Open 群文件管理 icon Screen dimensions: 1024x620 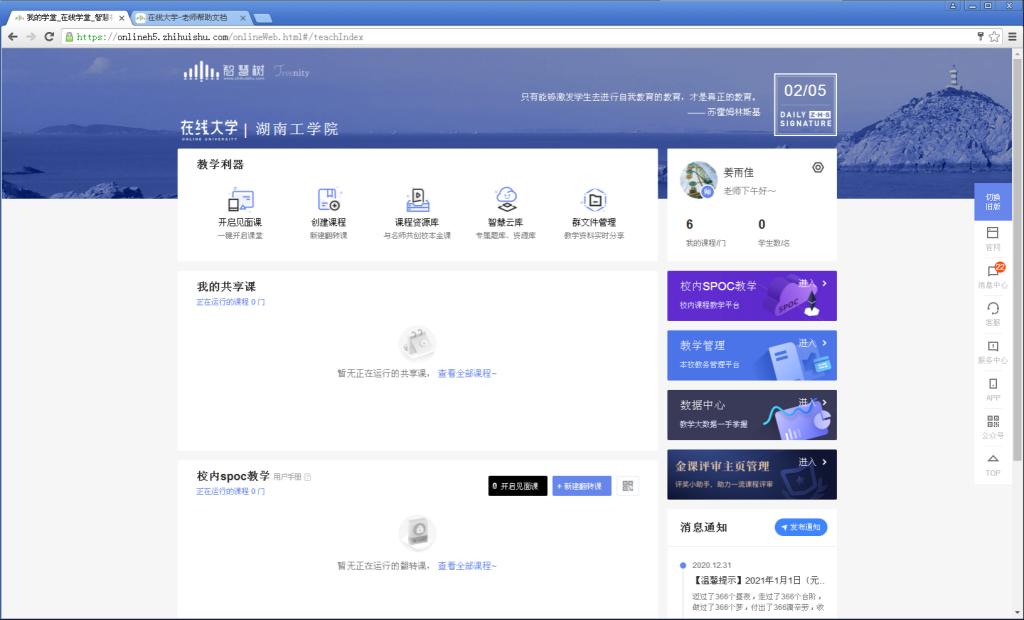pos(594,200)
